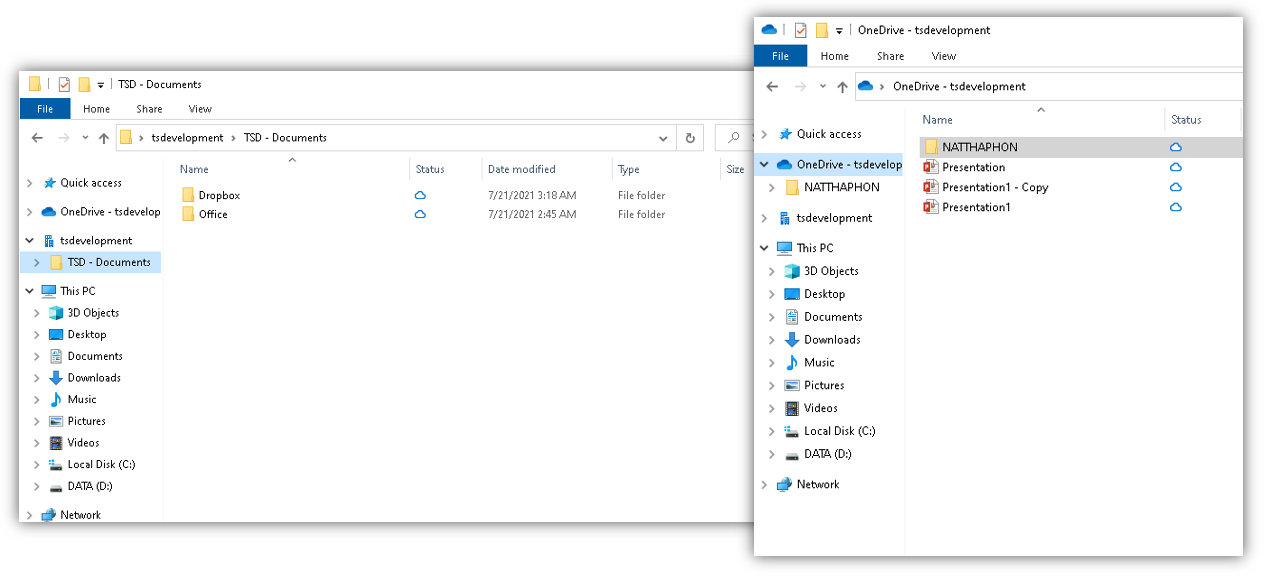
Task: Open the Home tab in OneDrive window
Action: tap(835, 56)
